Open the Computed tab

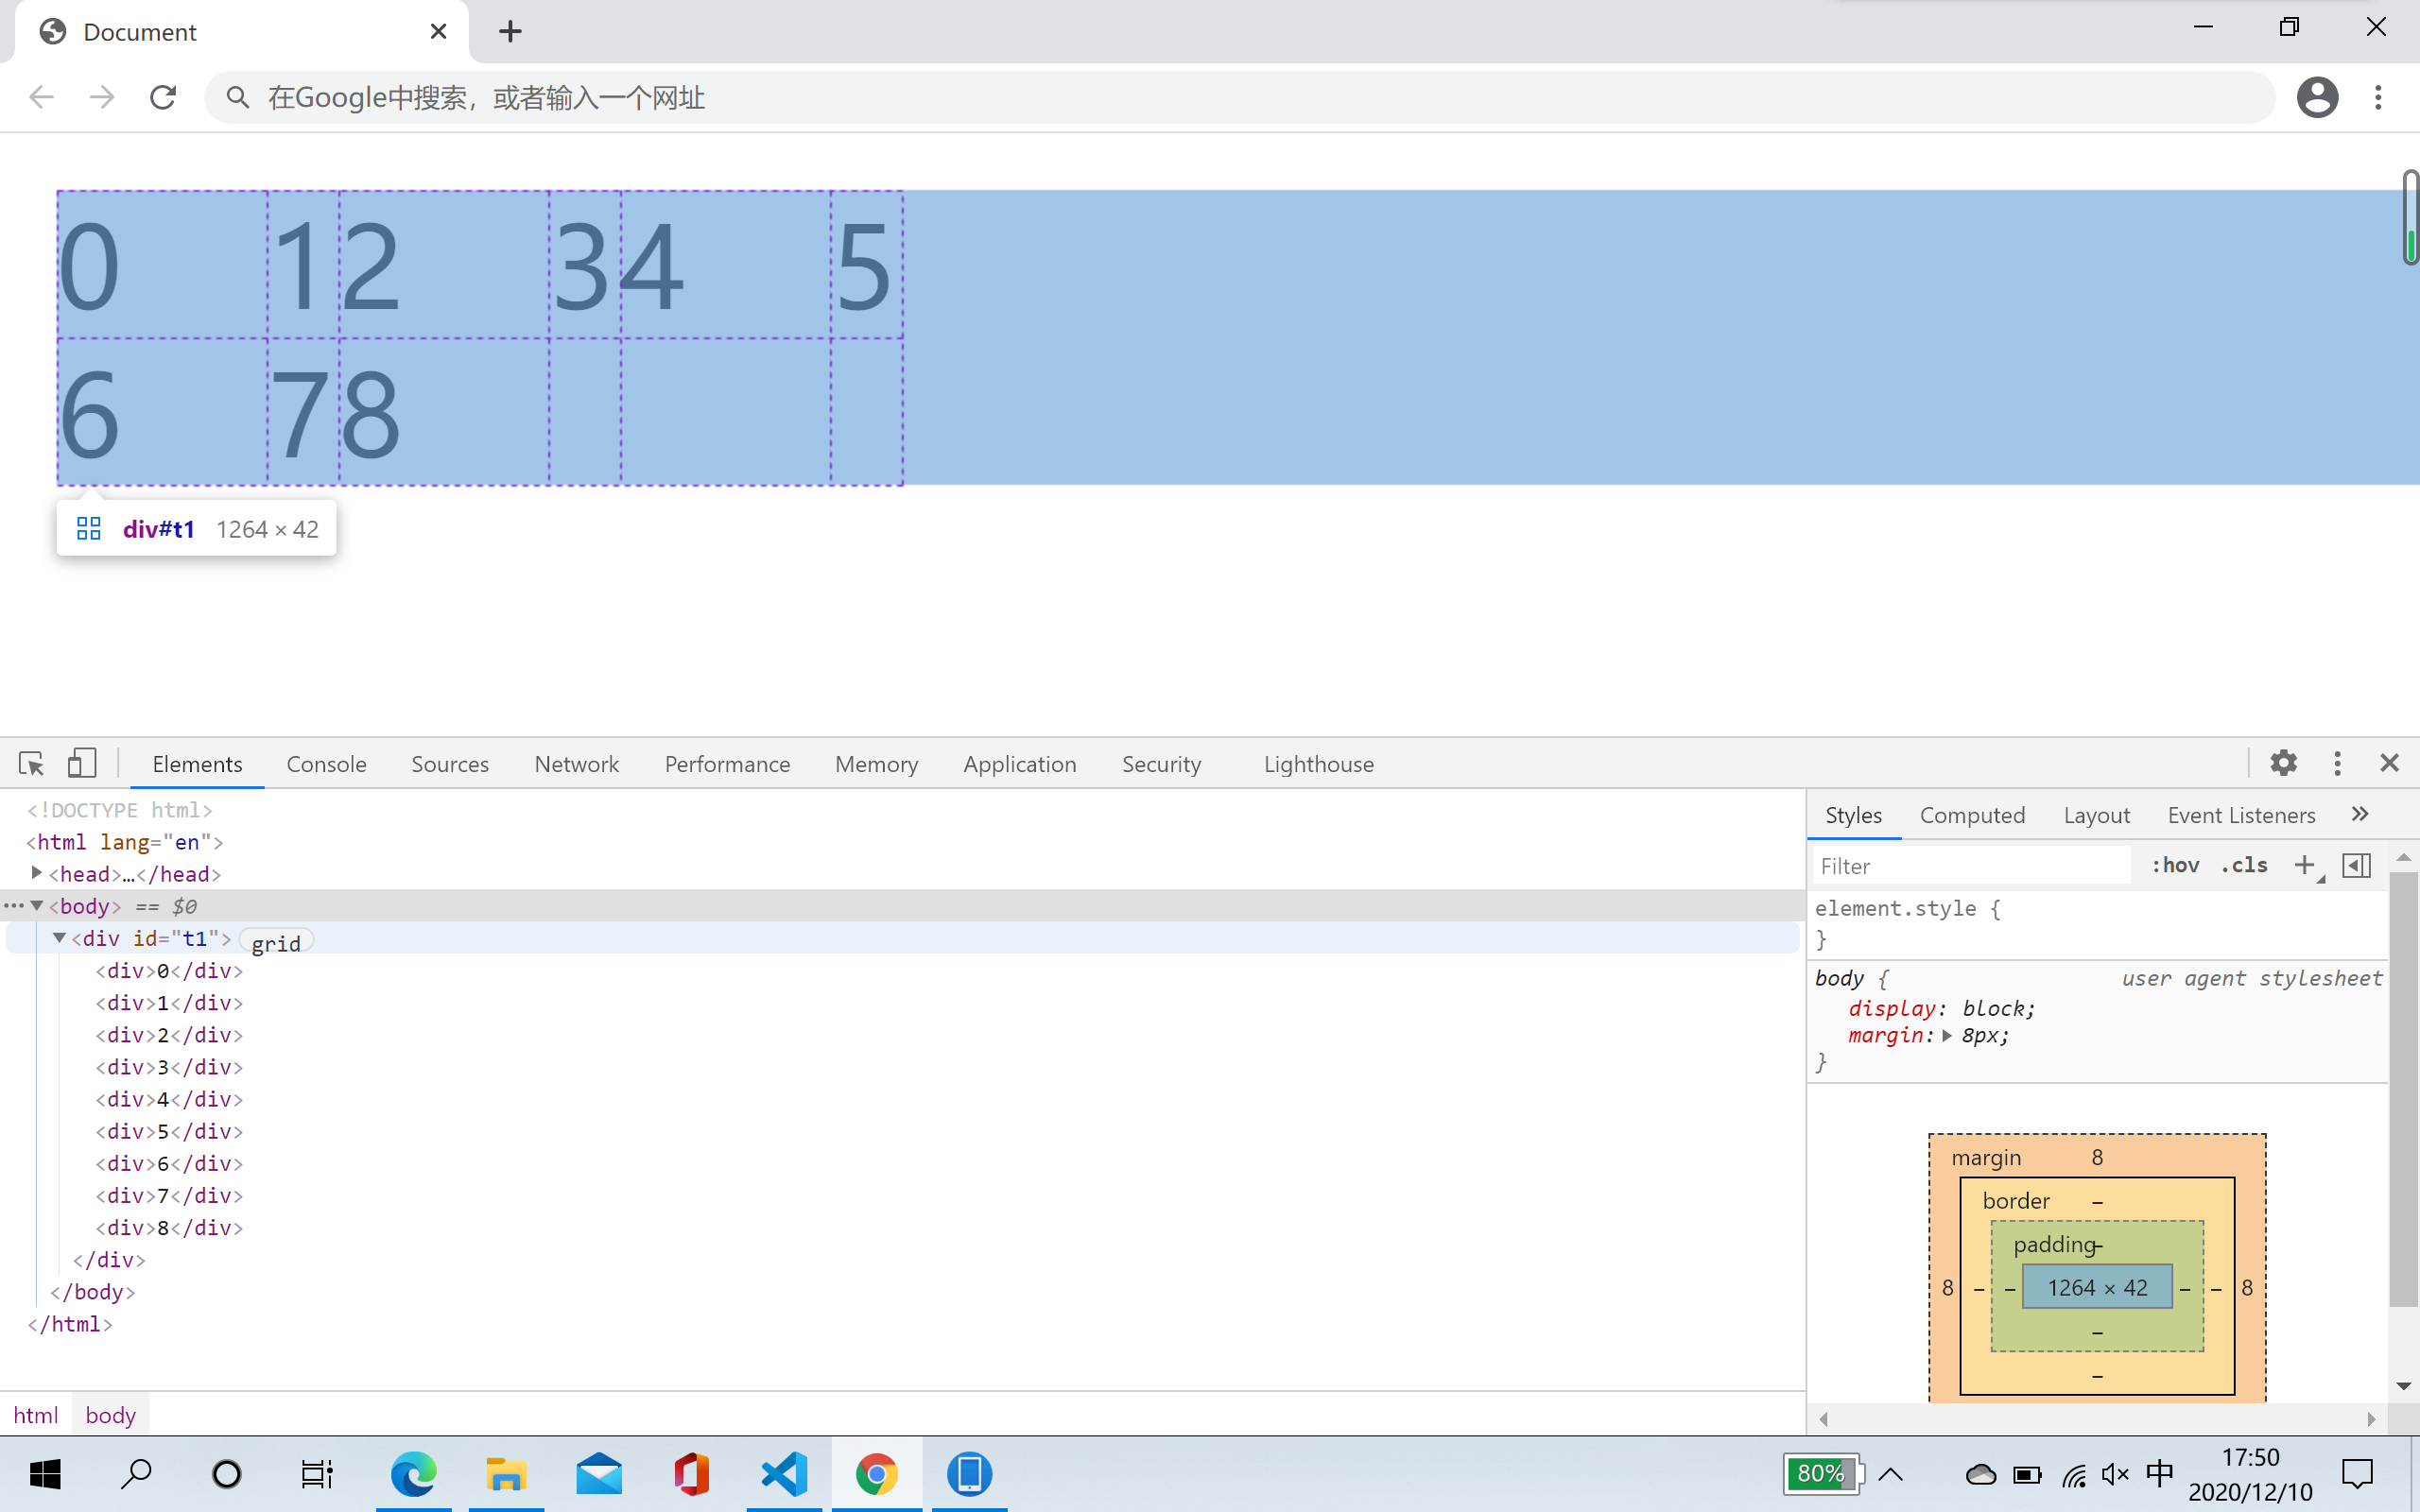click(1972, 815)
